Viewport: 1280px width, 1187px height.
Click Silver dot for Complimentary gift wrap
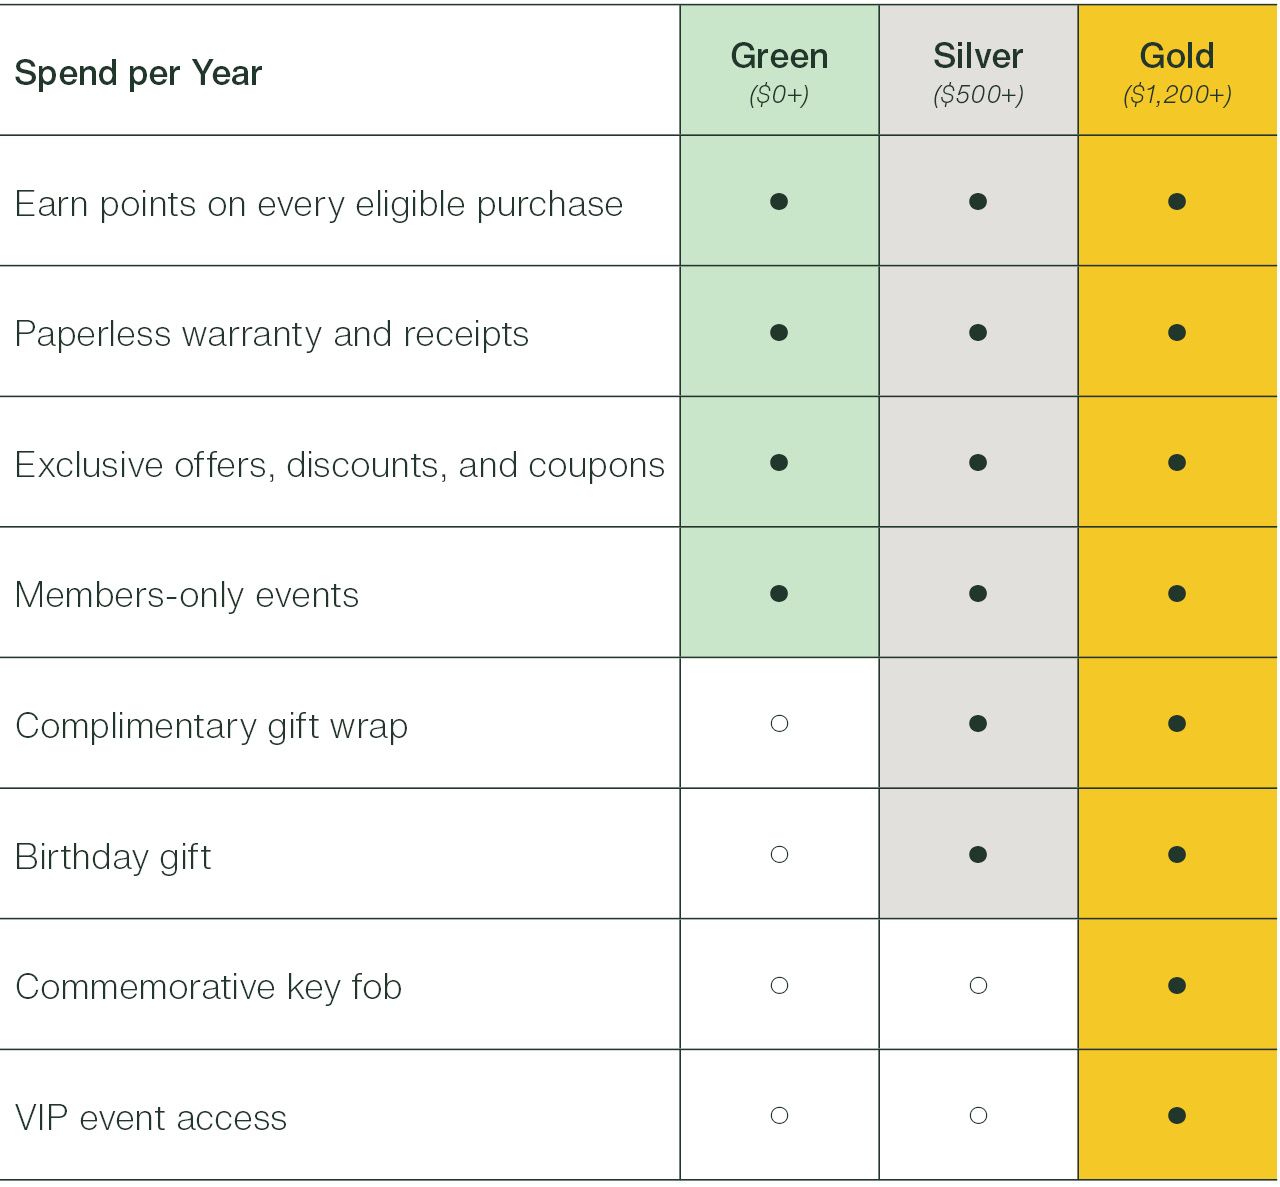coord(978,724)
